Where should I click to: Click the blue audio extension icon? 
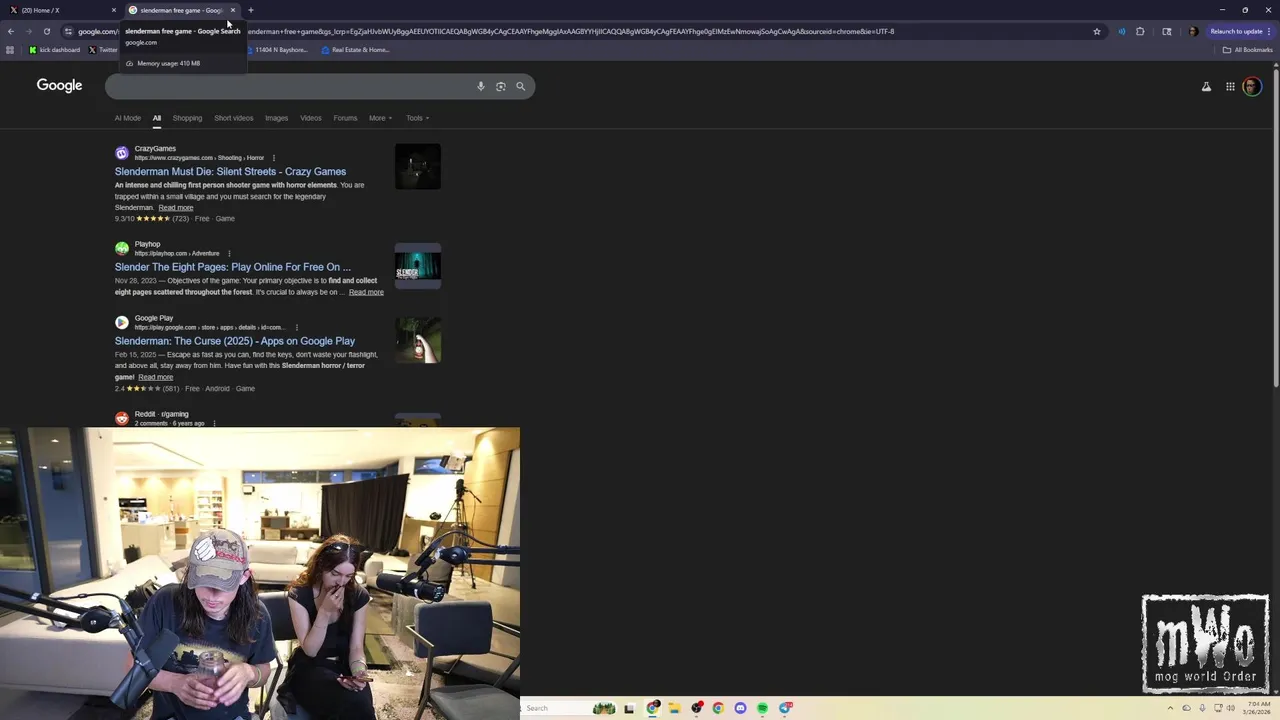tap(1121, 31)
